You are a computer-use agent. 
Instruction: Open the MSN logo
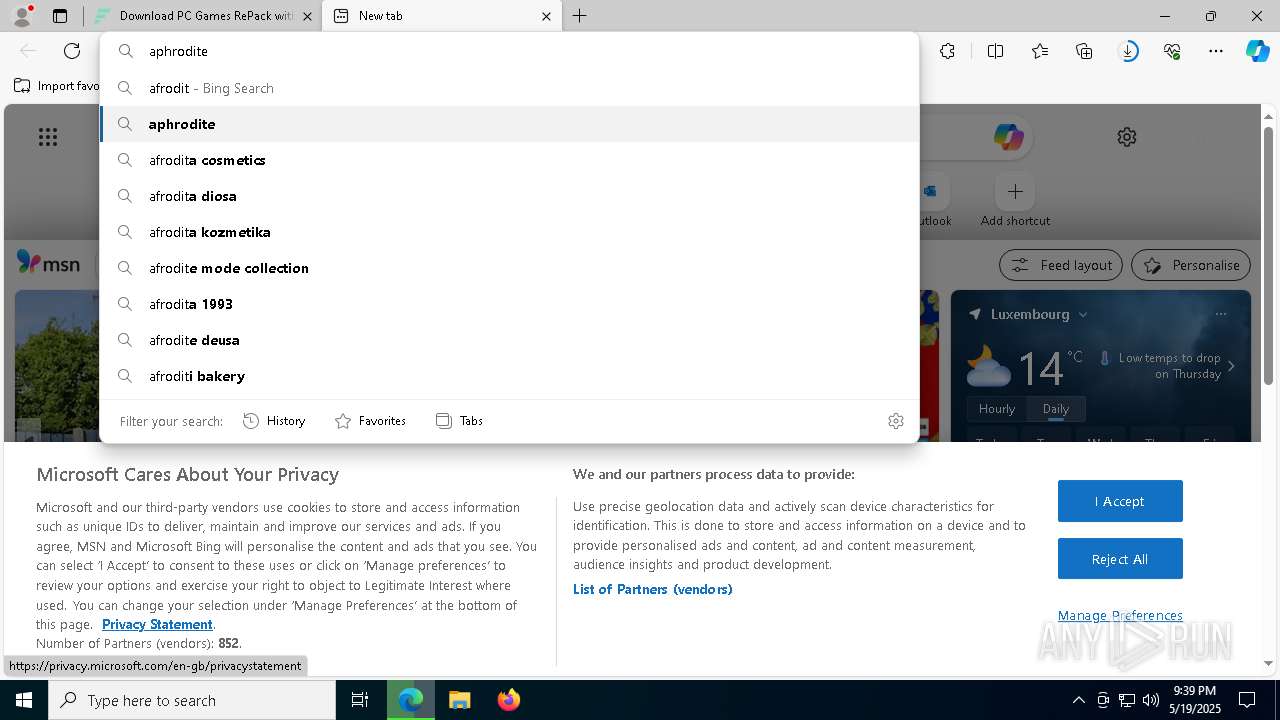tap(48, 263)
